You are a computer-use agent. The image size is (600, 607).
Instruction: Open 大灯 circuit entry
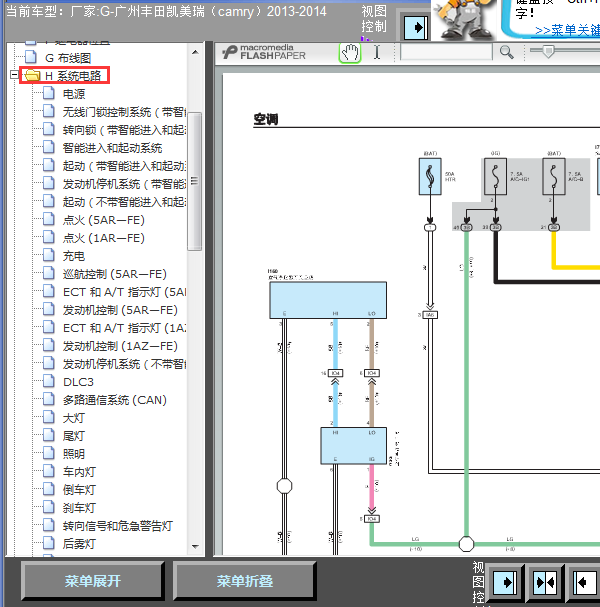(x=74, y=418)
